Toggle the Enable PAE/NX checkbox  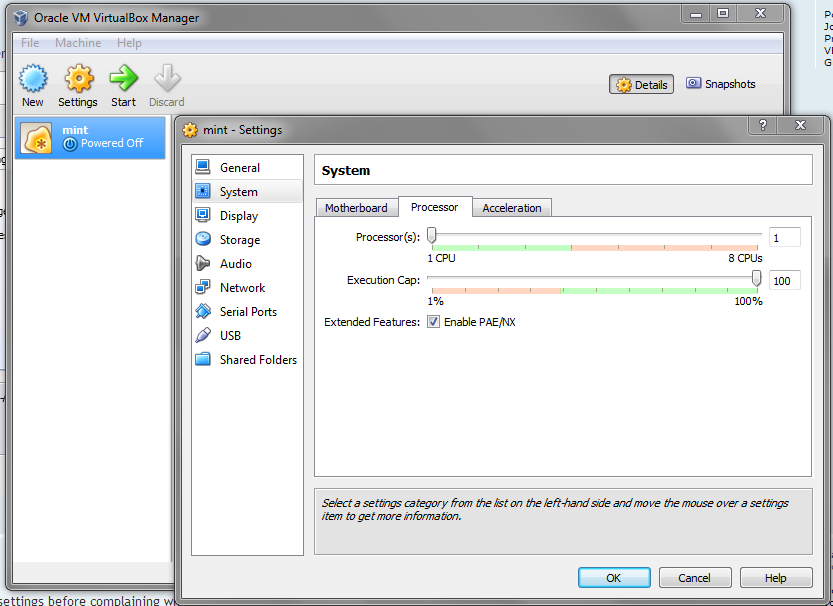point(433,322)
